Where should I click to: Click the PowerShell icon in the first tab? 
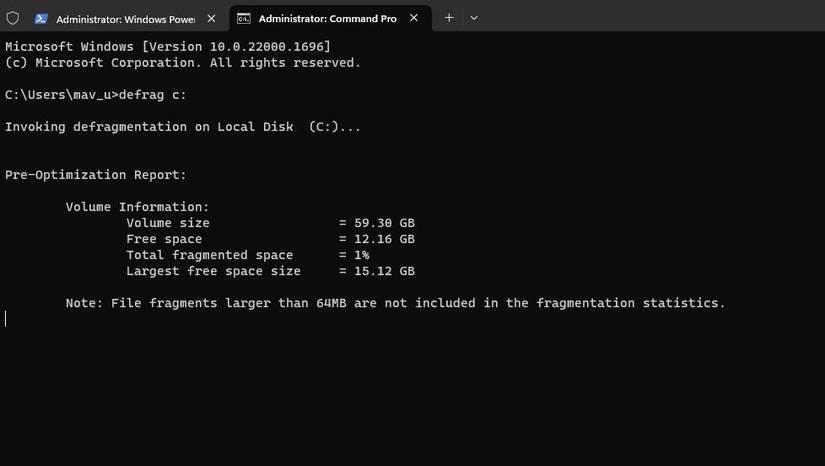[x=41, y=18]
